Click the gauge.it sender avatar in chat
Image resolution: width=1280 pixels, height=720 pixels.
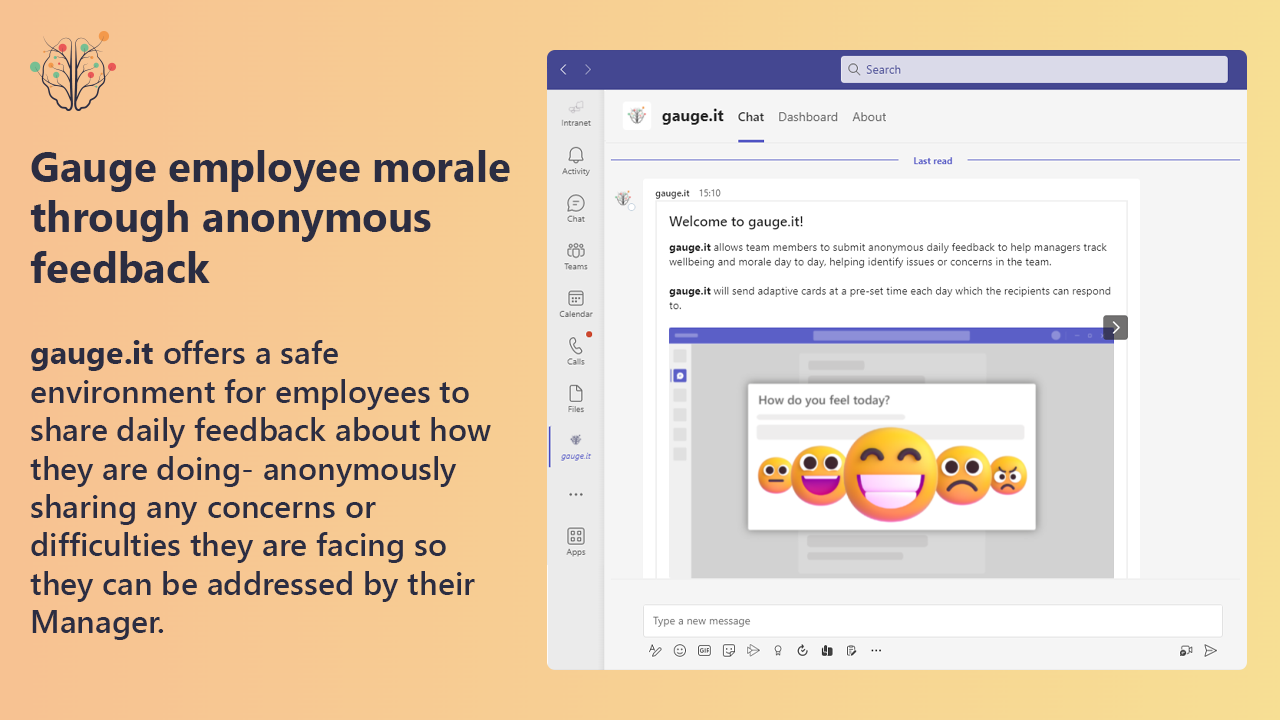624,199
